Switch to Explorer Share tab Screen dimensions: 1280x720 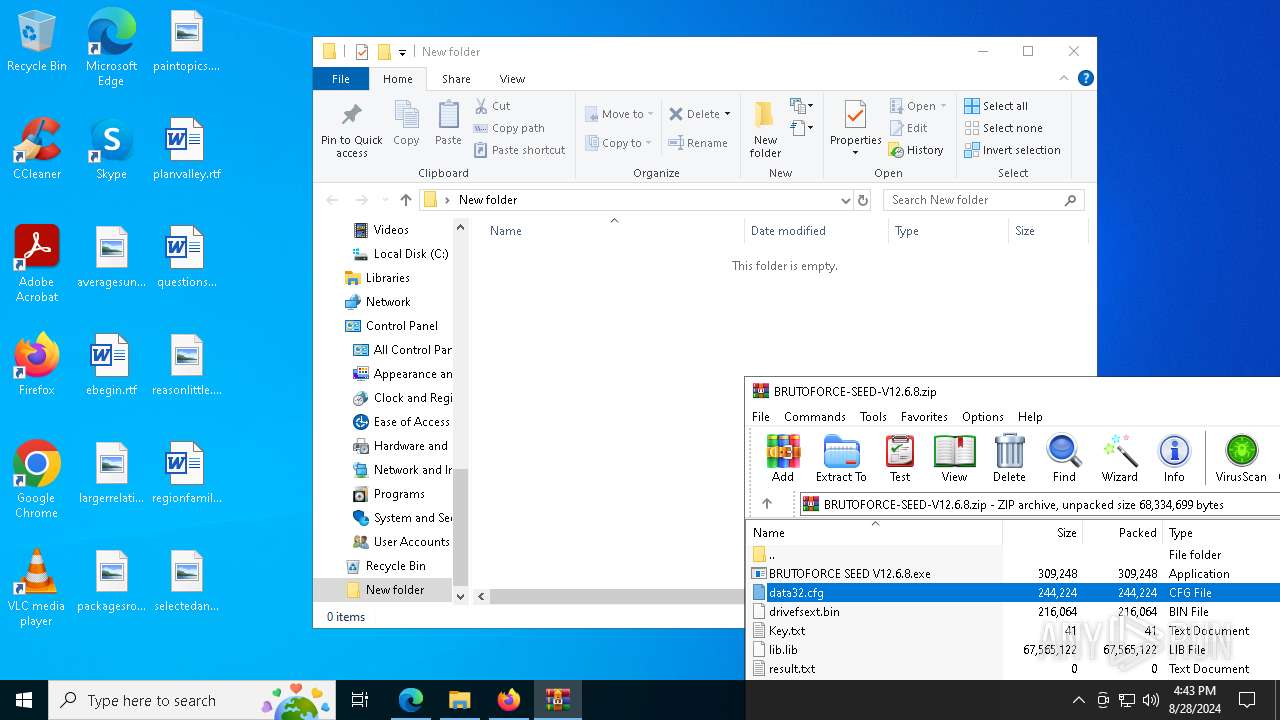[x=456, y=79]
